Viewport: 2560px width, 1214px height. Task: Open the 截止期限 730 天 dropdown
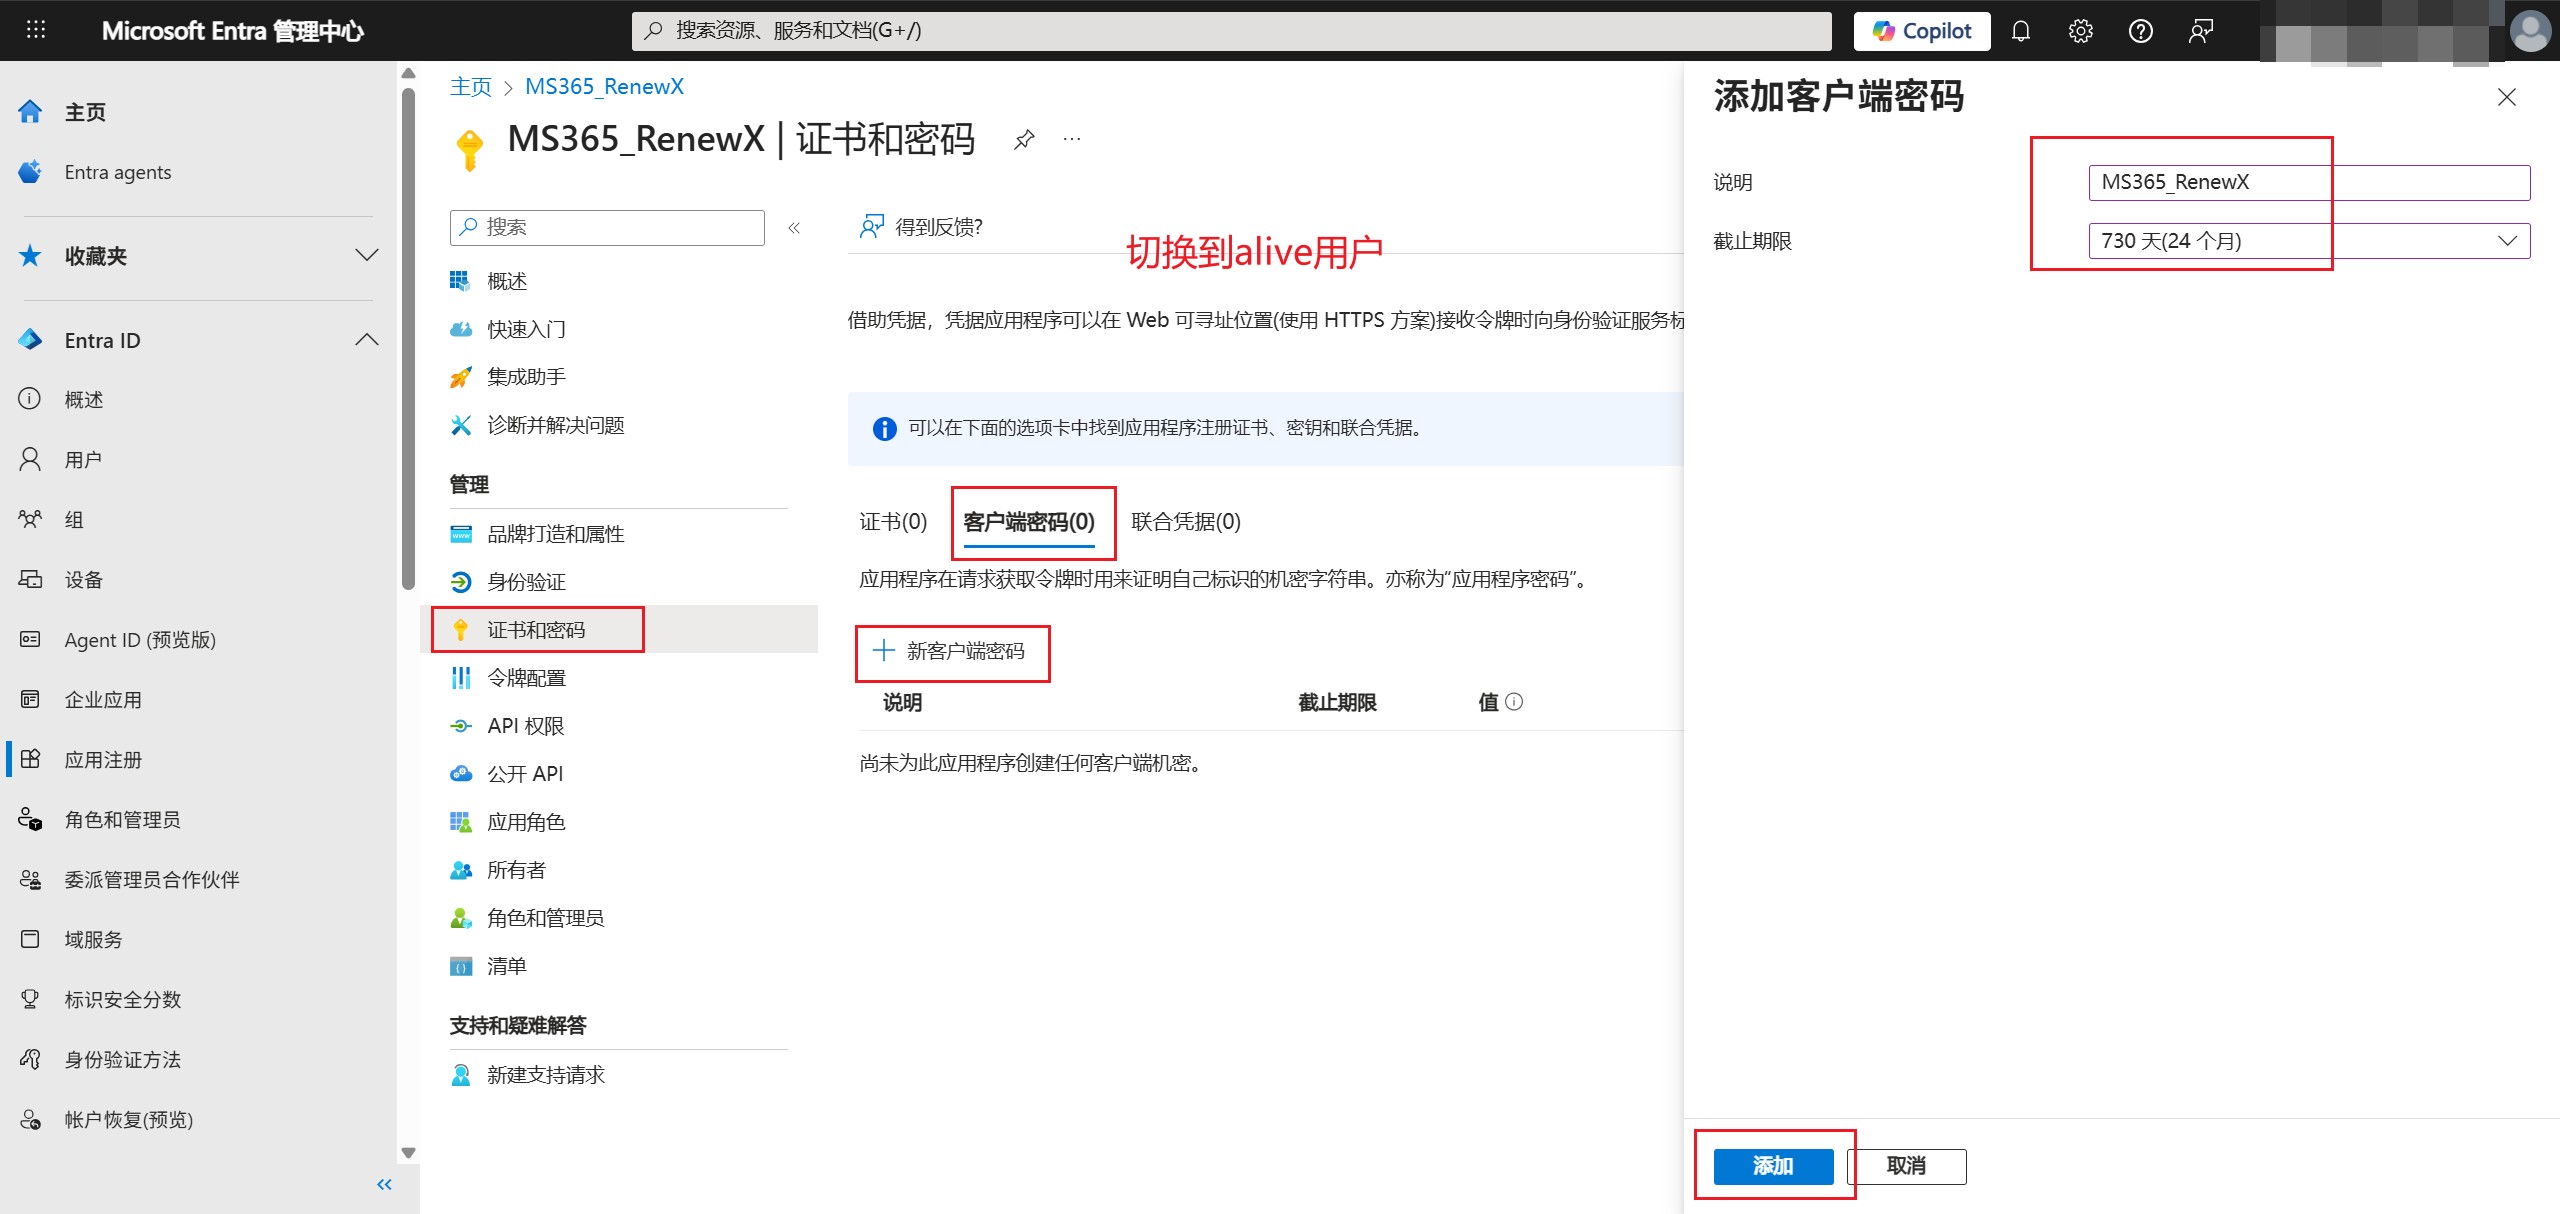coord(2309,241)
